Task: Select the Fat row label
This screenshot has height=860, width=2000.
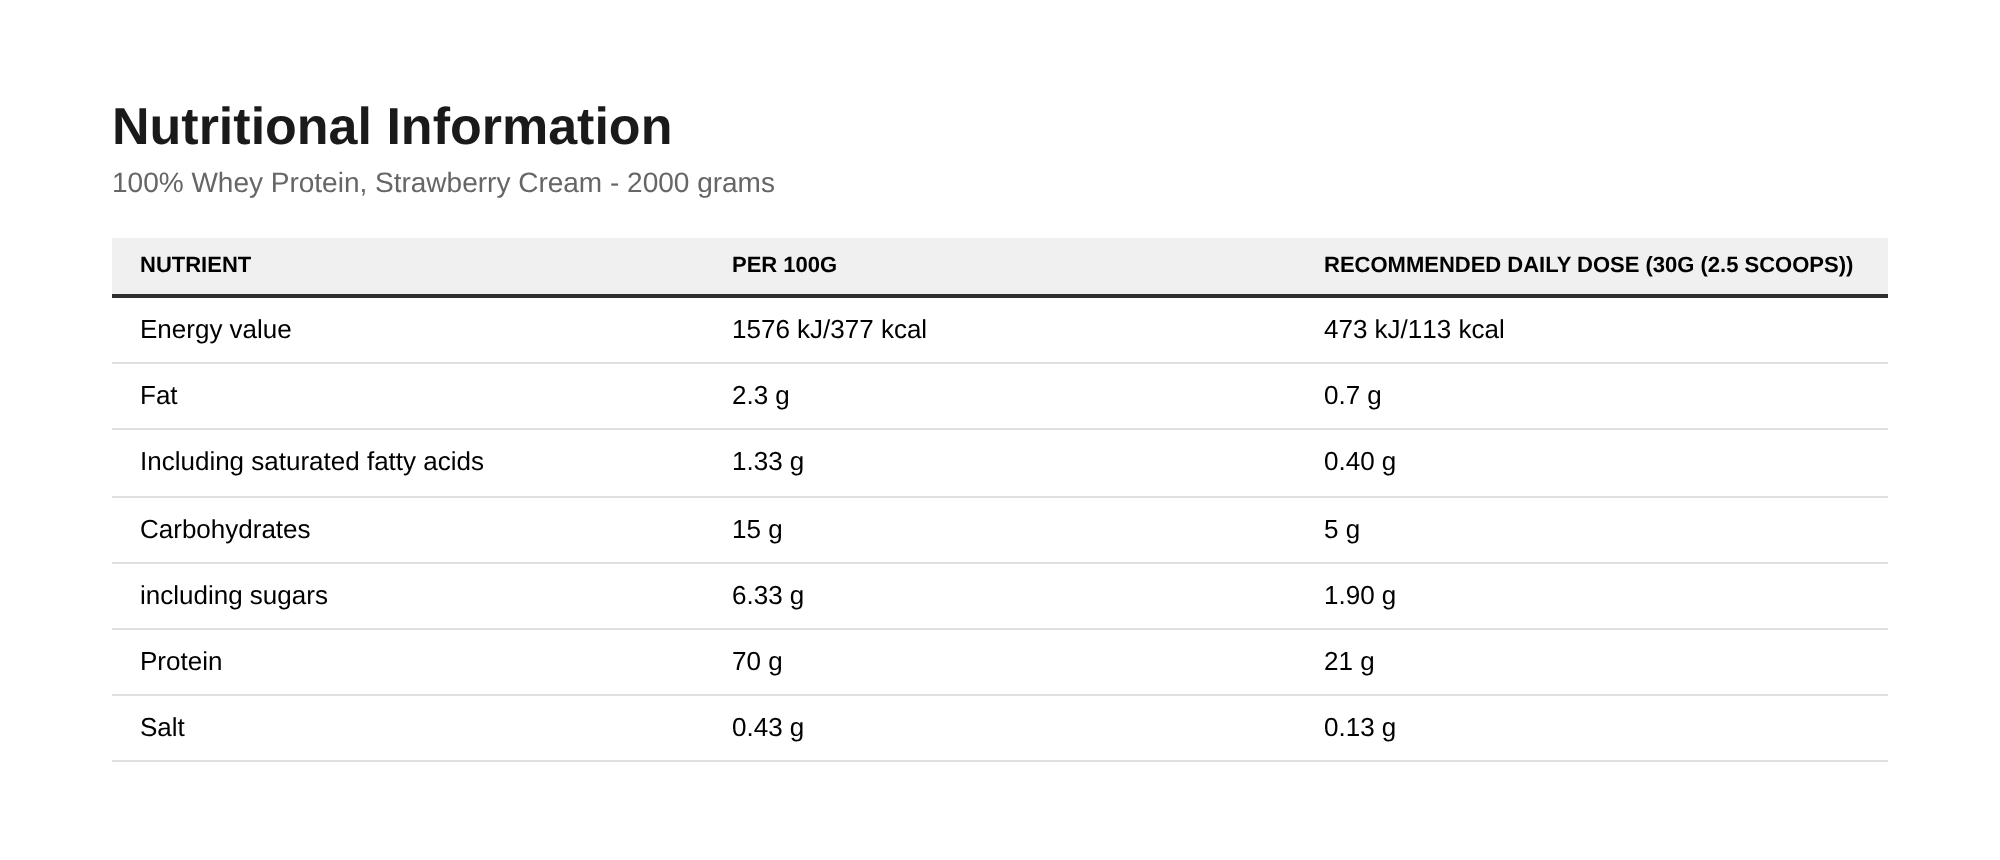Action: point(158,395)
